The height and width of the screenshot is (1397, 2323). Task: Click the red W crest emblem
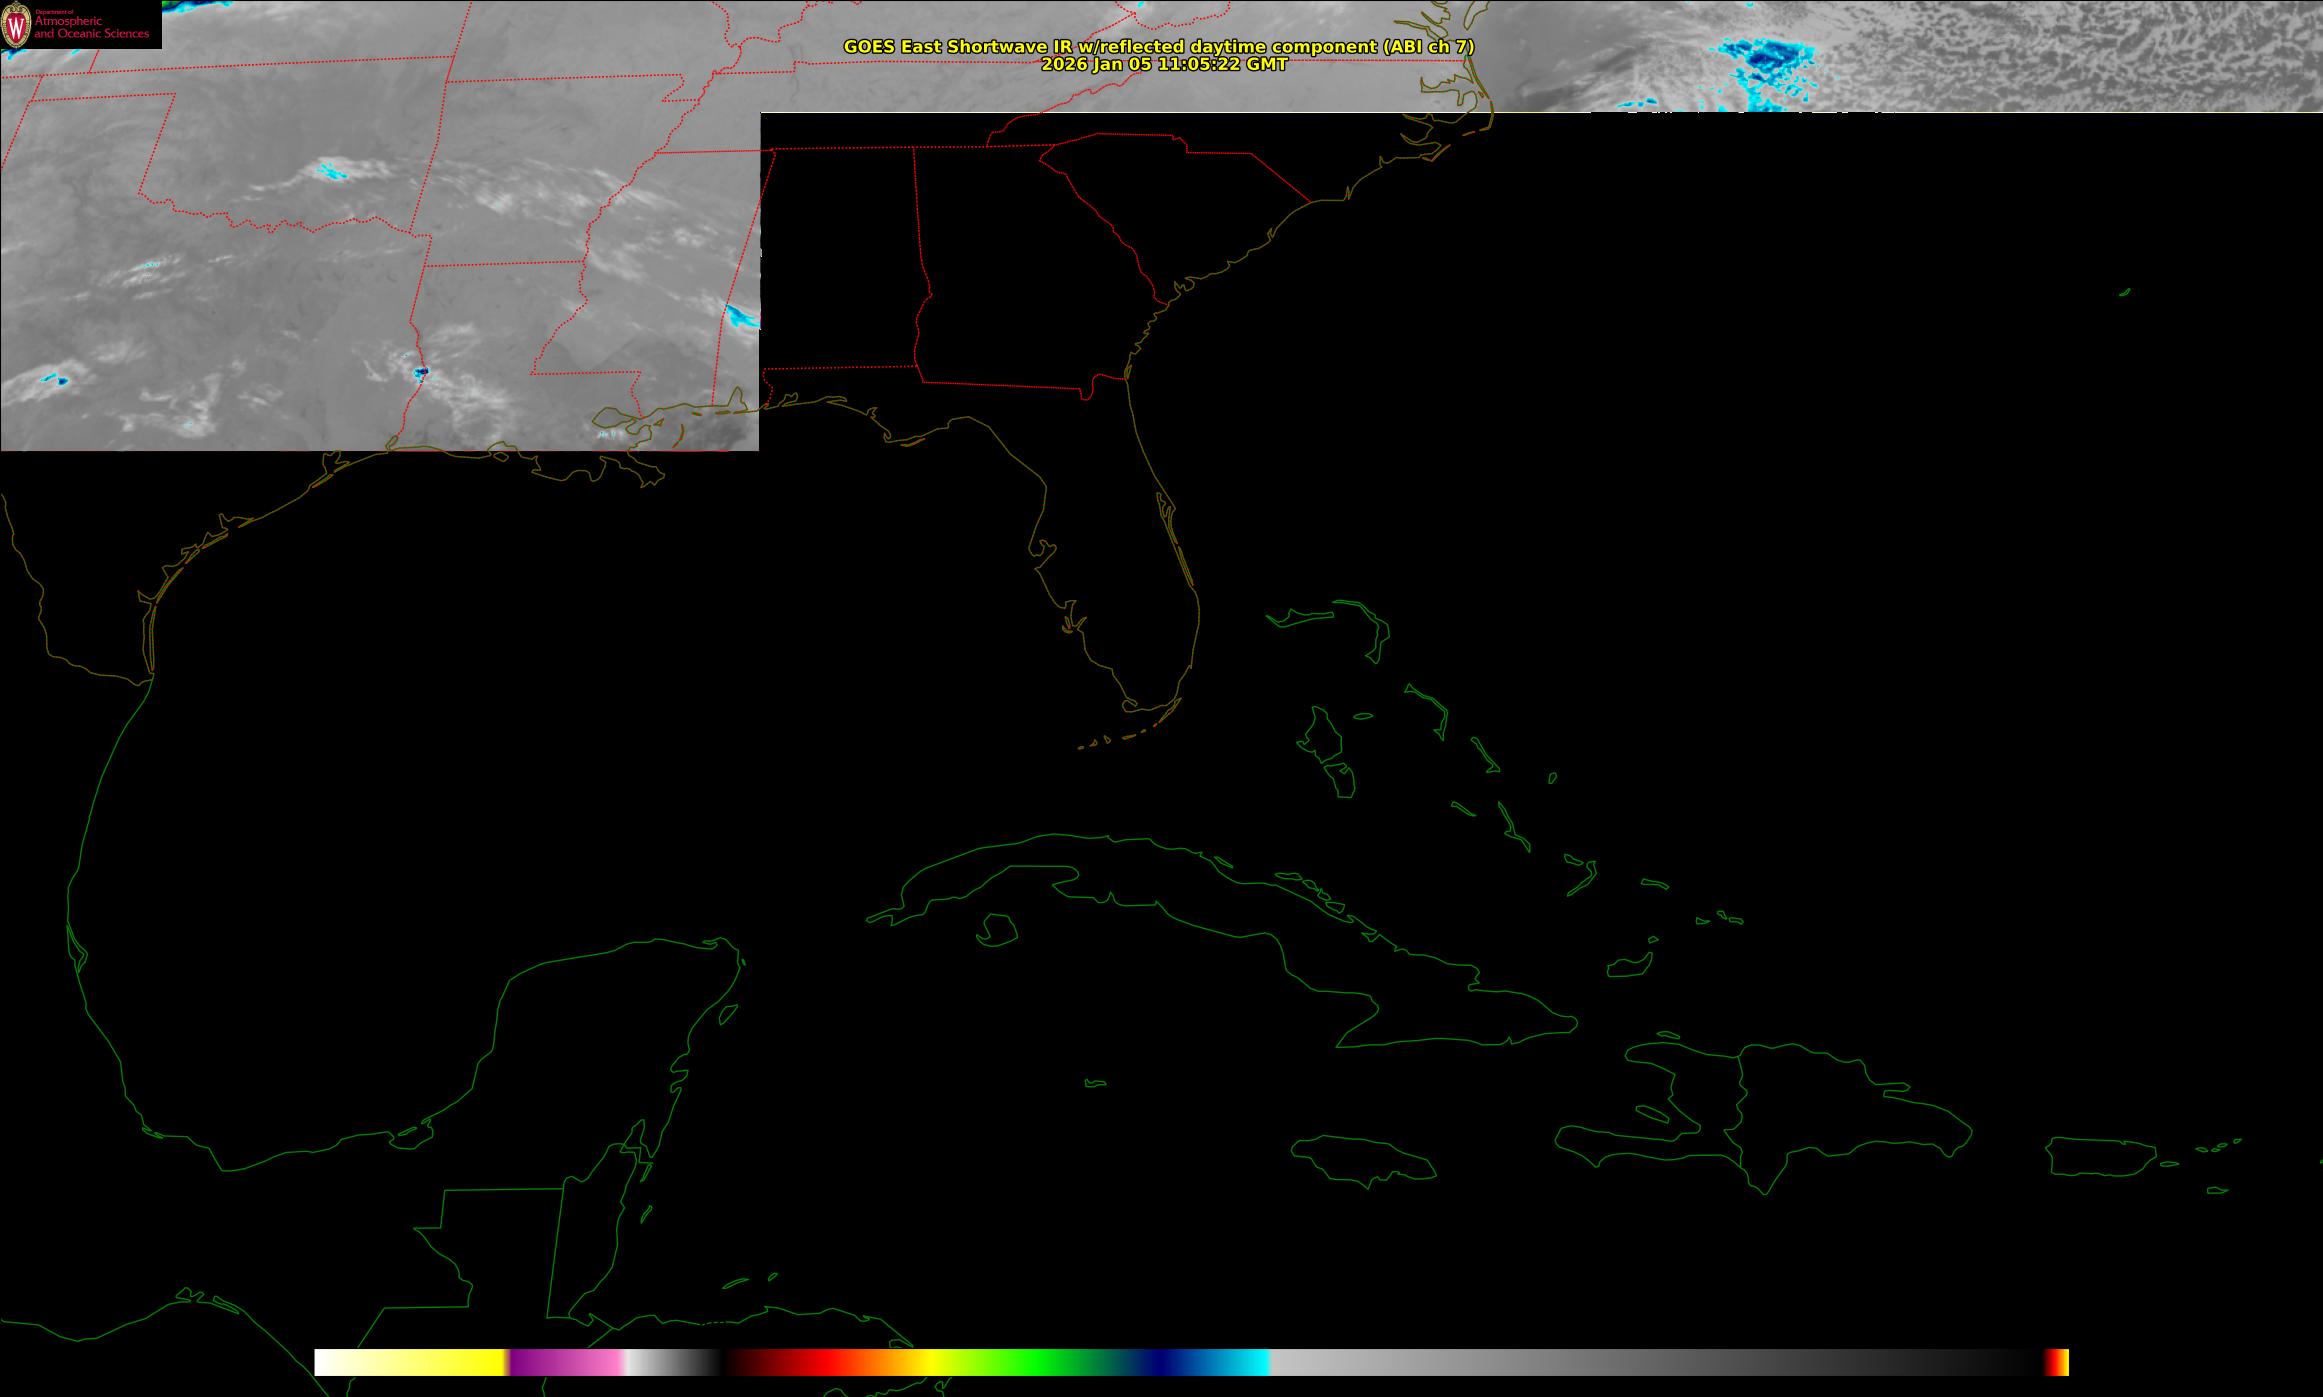[x=17, y=25]
